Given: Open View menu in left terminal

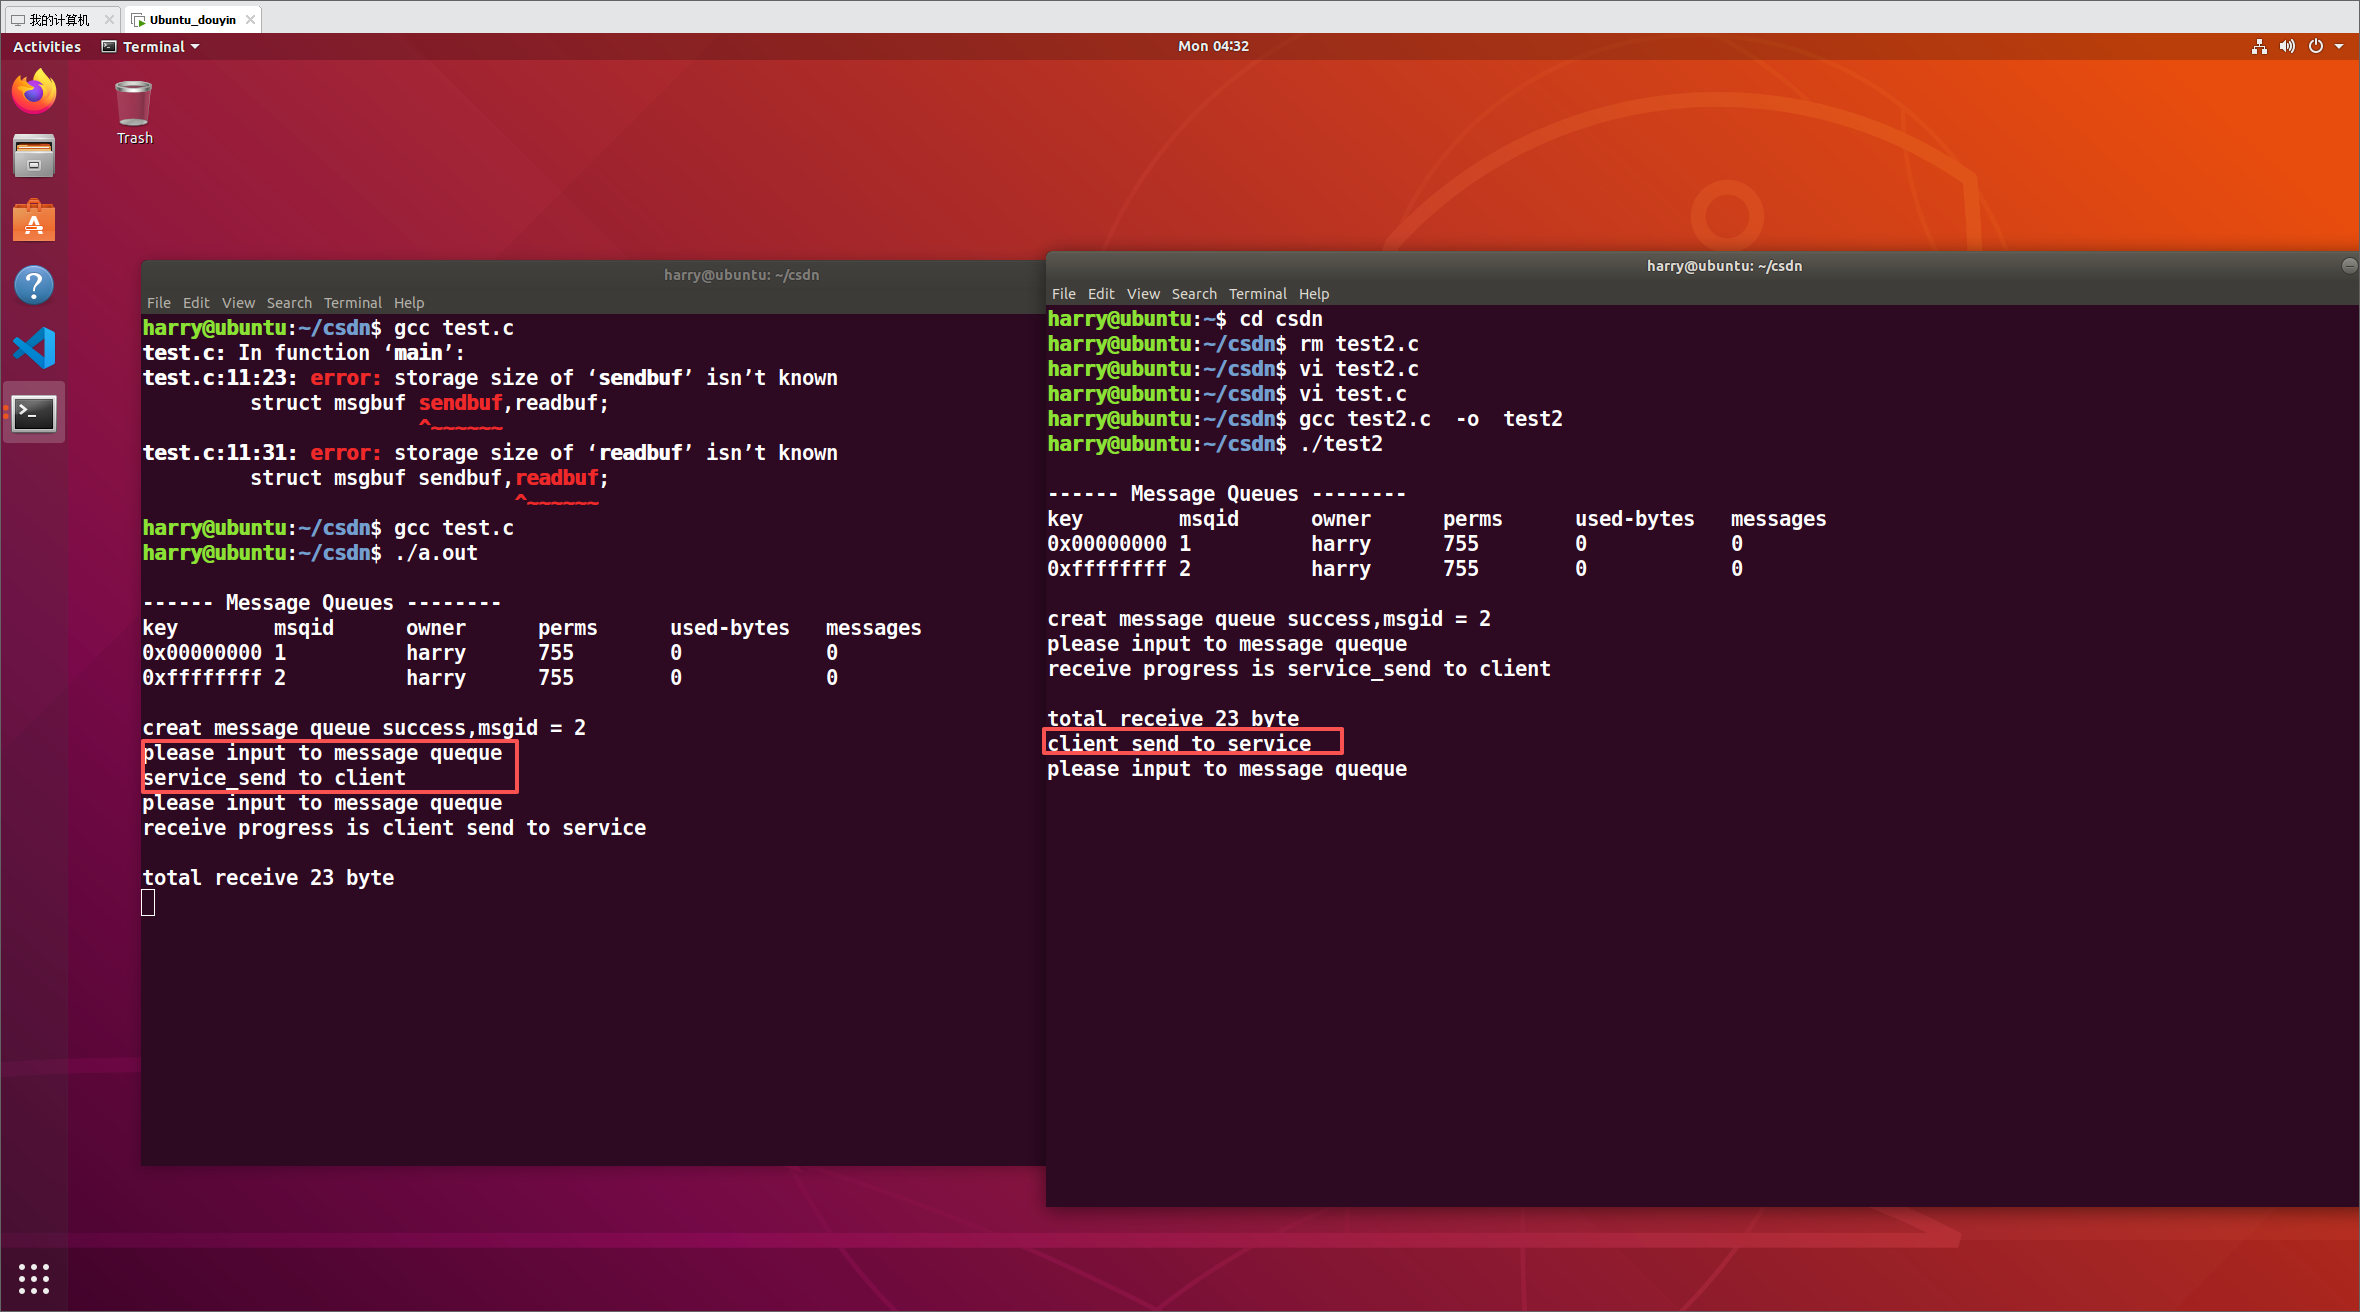Looking at the screenshot, I should tap(238, 302).
